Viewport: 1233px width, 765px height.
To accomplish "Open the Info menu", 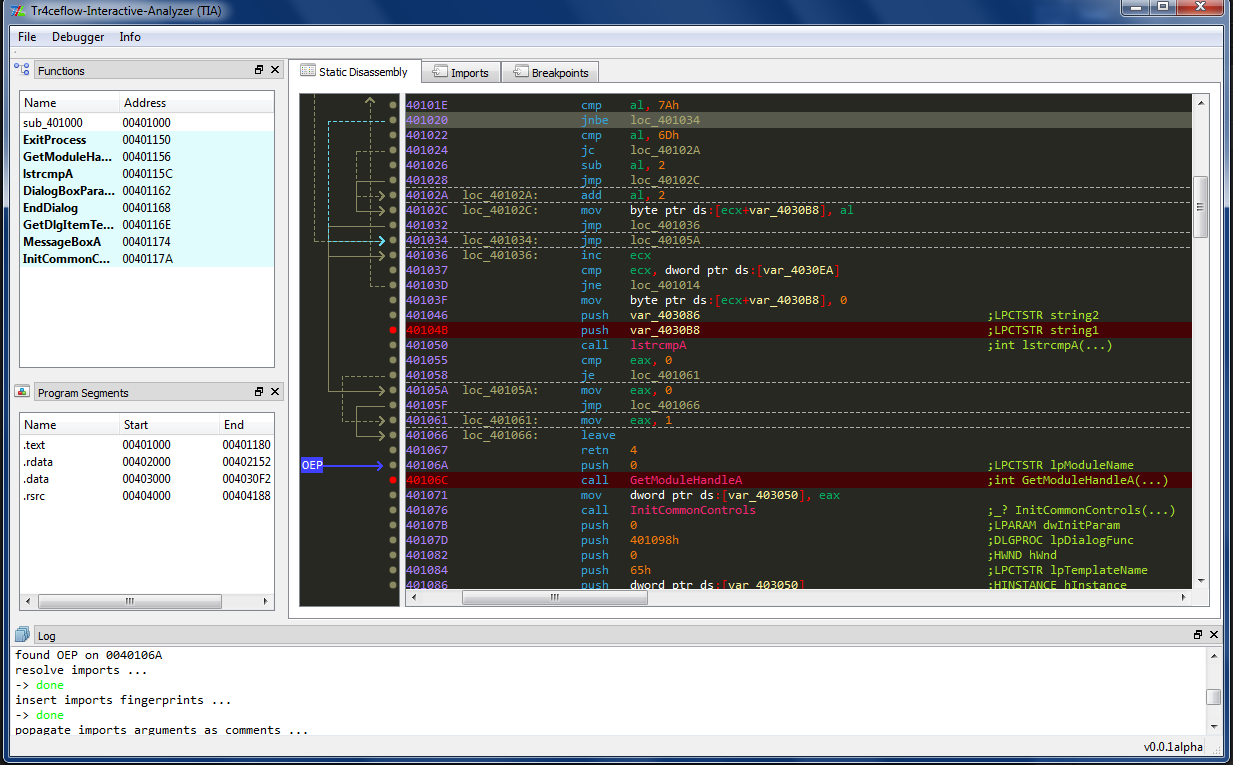I will click(130, 37).
